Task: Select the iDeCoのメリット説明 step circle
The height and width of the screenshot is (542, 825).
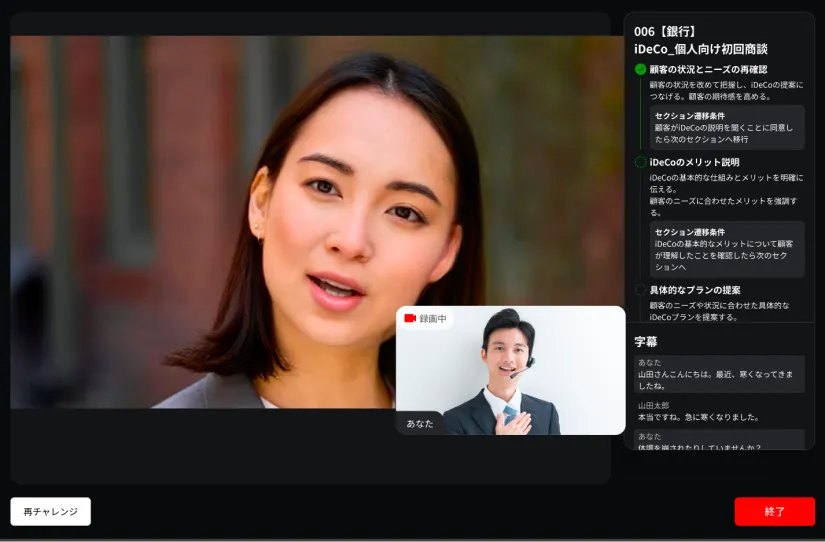Action: pyautogui.click(x=640, y=162)
